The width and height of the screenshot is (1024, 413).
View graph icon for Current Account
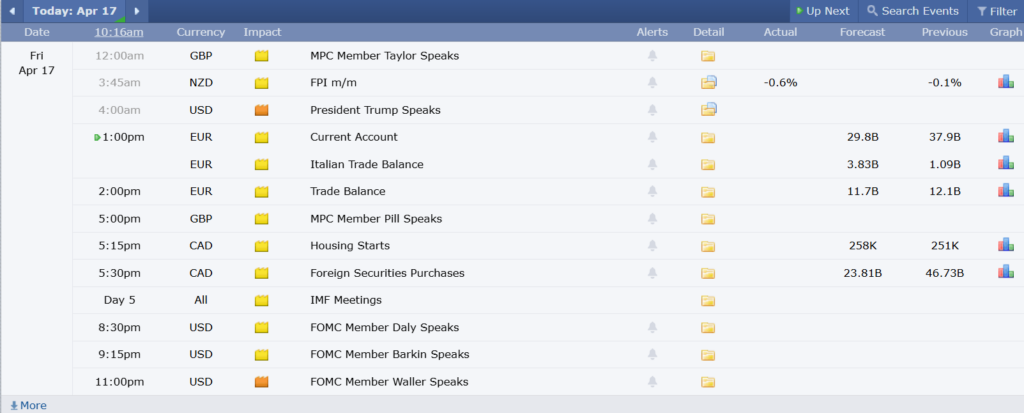(1005, 137)
